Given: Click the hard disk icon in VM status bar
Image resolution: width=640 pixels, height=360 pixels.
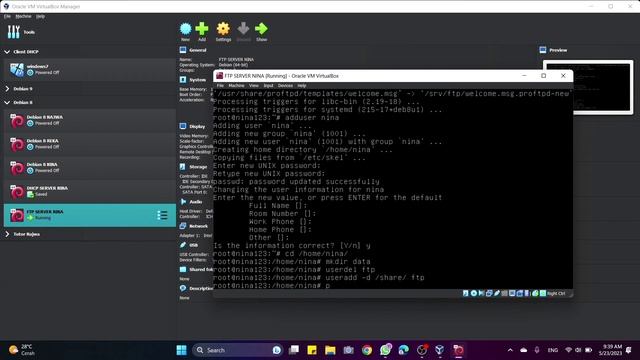Looking at the screenshot, I should click(466, 293).
